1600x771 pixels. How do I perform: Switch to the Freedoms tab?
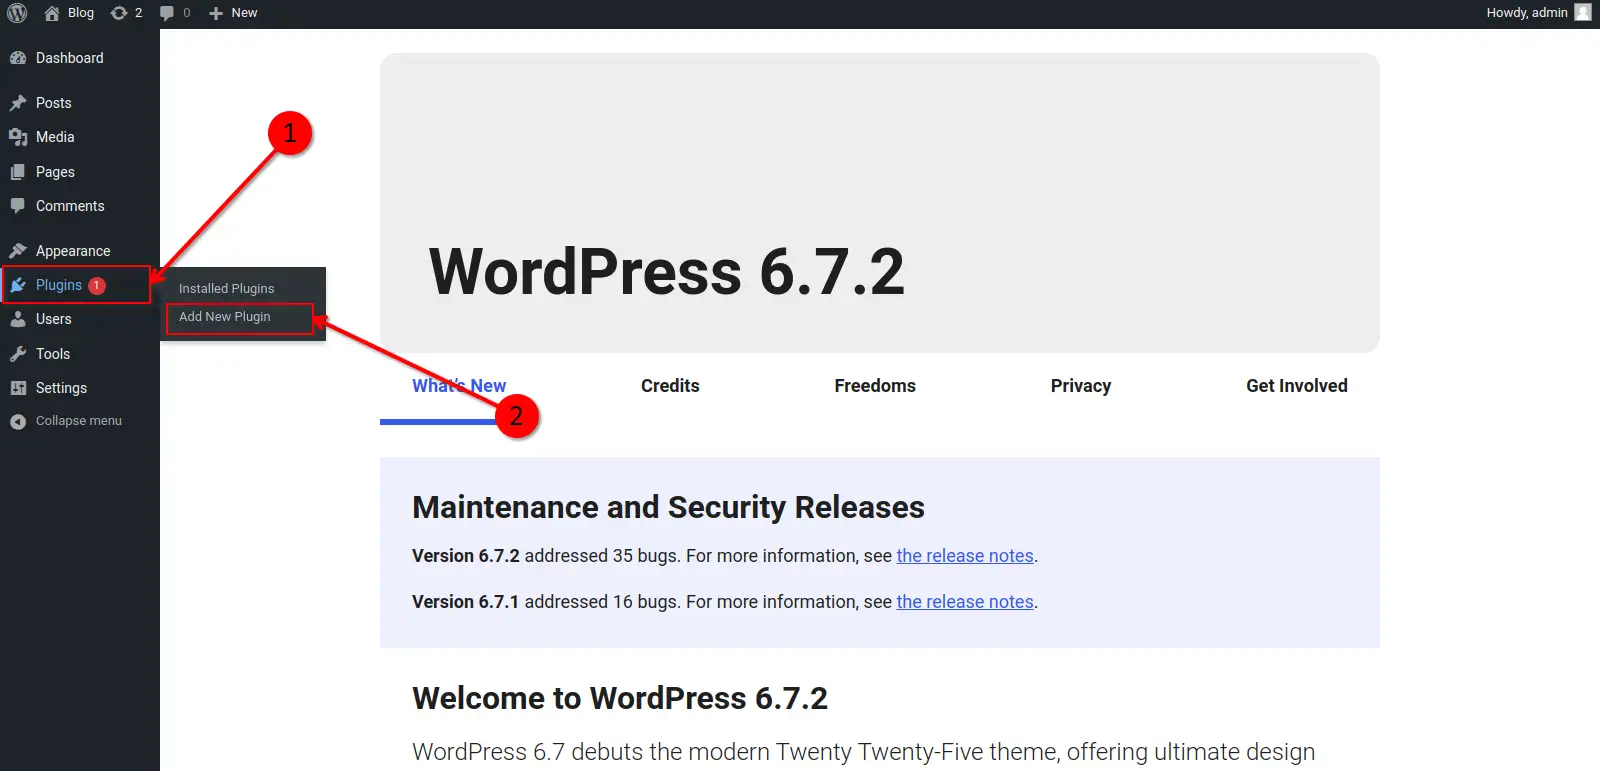tap(875, 386)
